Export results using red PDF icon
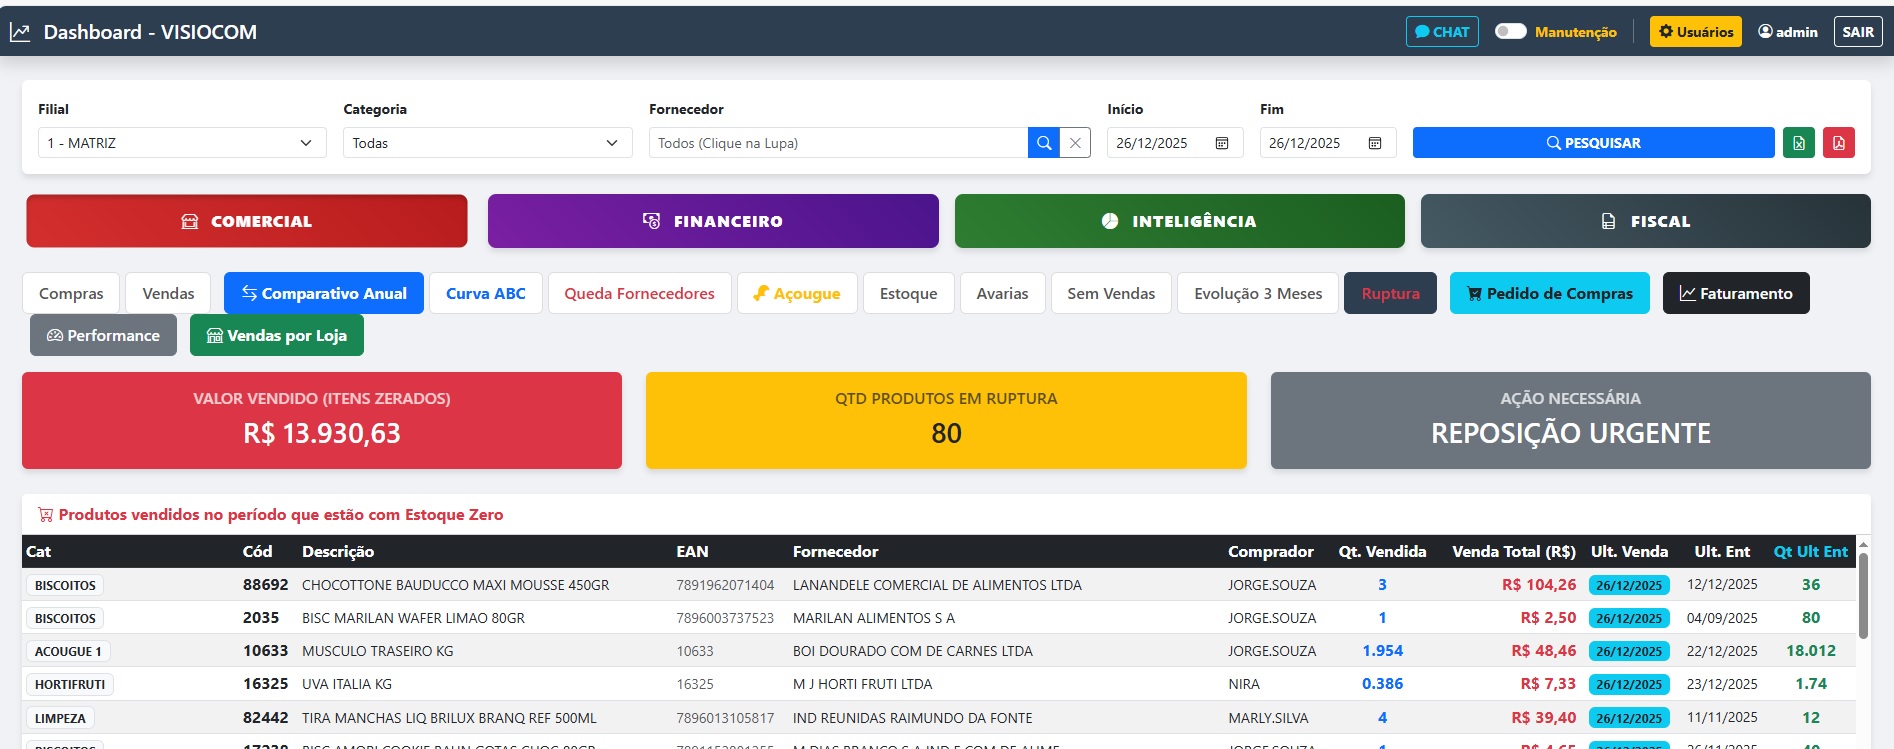The width and height of the screenshot is (1894, 749). coord(1838,143)
